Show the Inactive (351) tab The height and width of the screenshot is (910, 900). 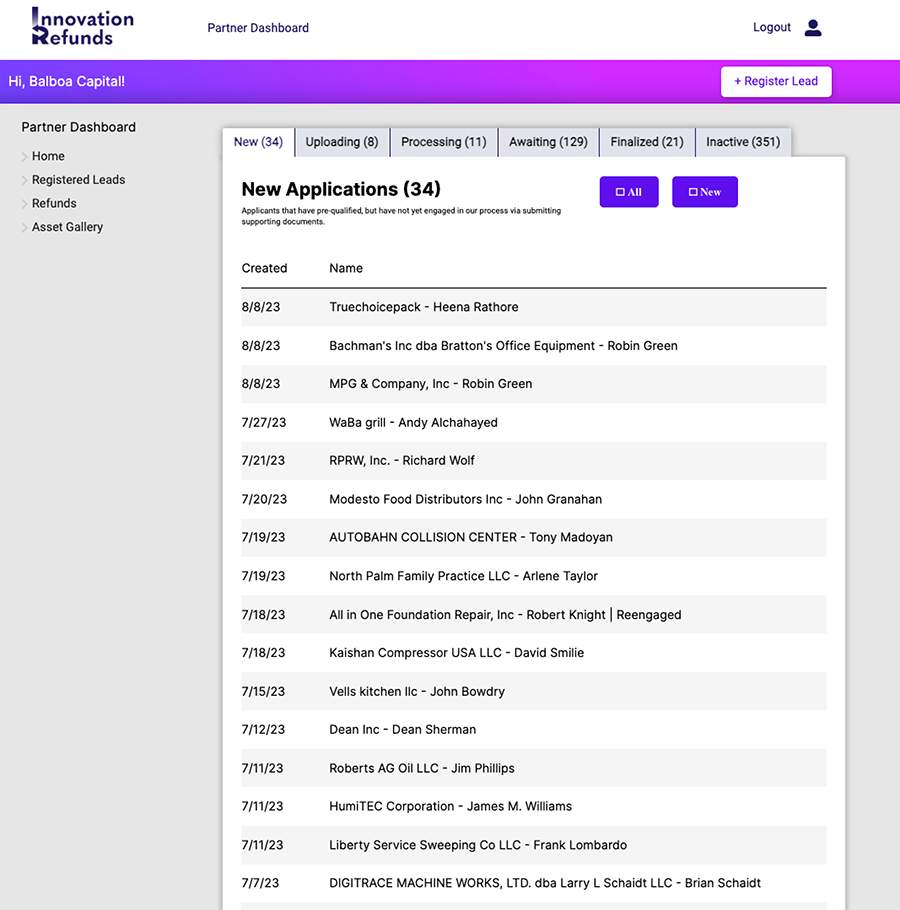(743, 142)
